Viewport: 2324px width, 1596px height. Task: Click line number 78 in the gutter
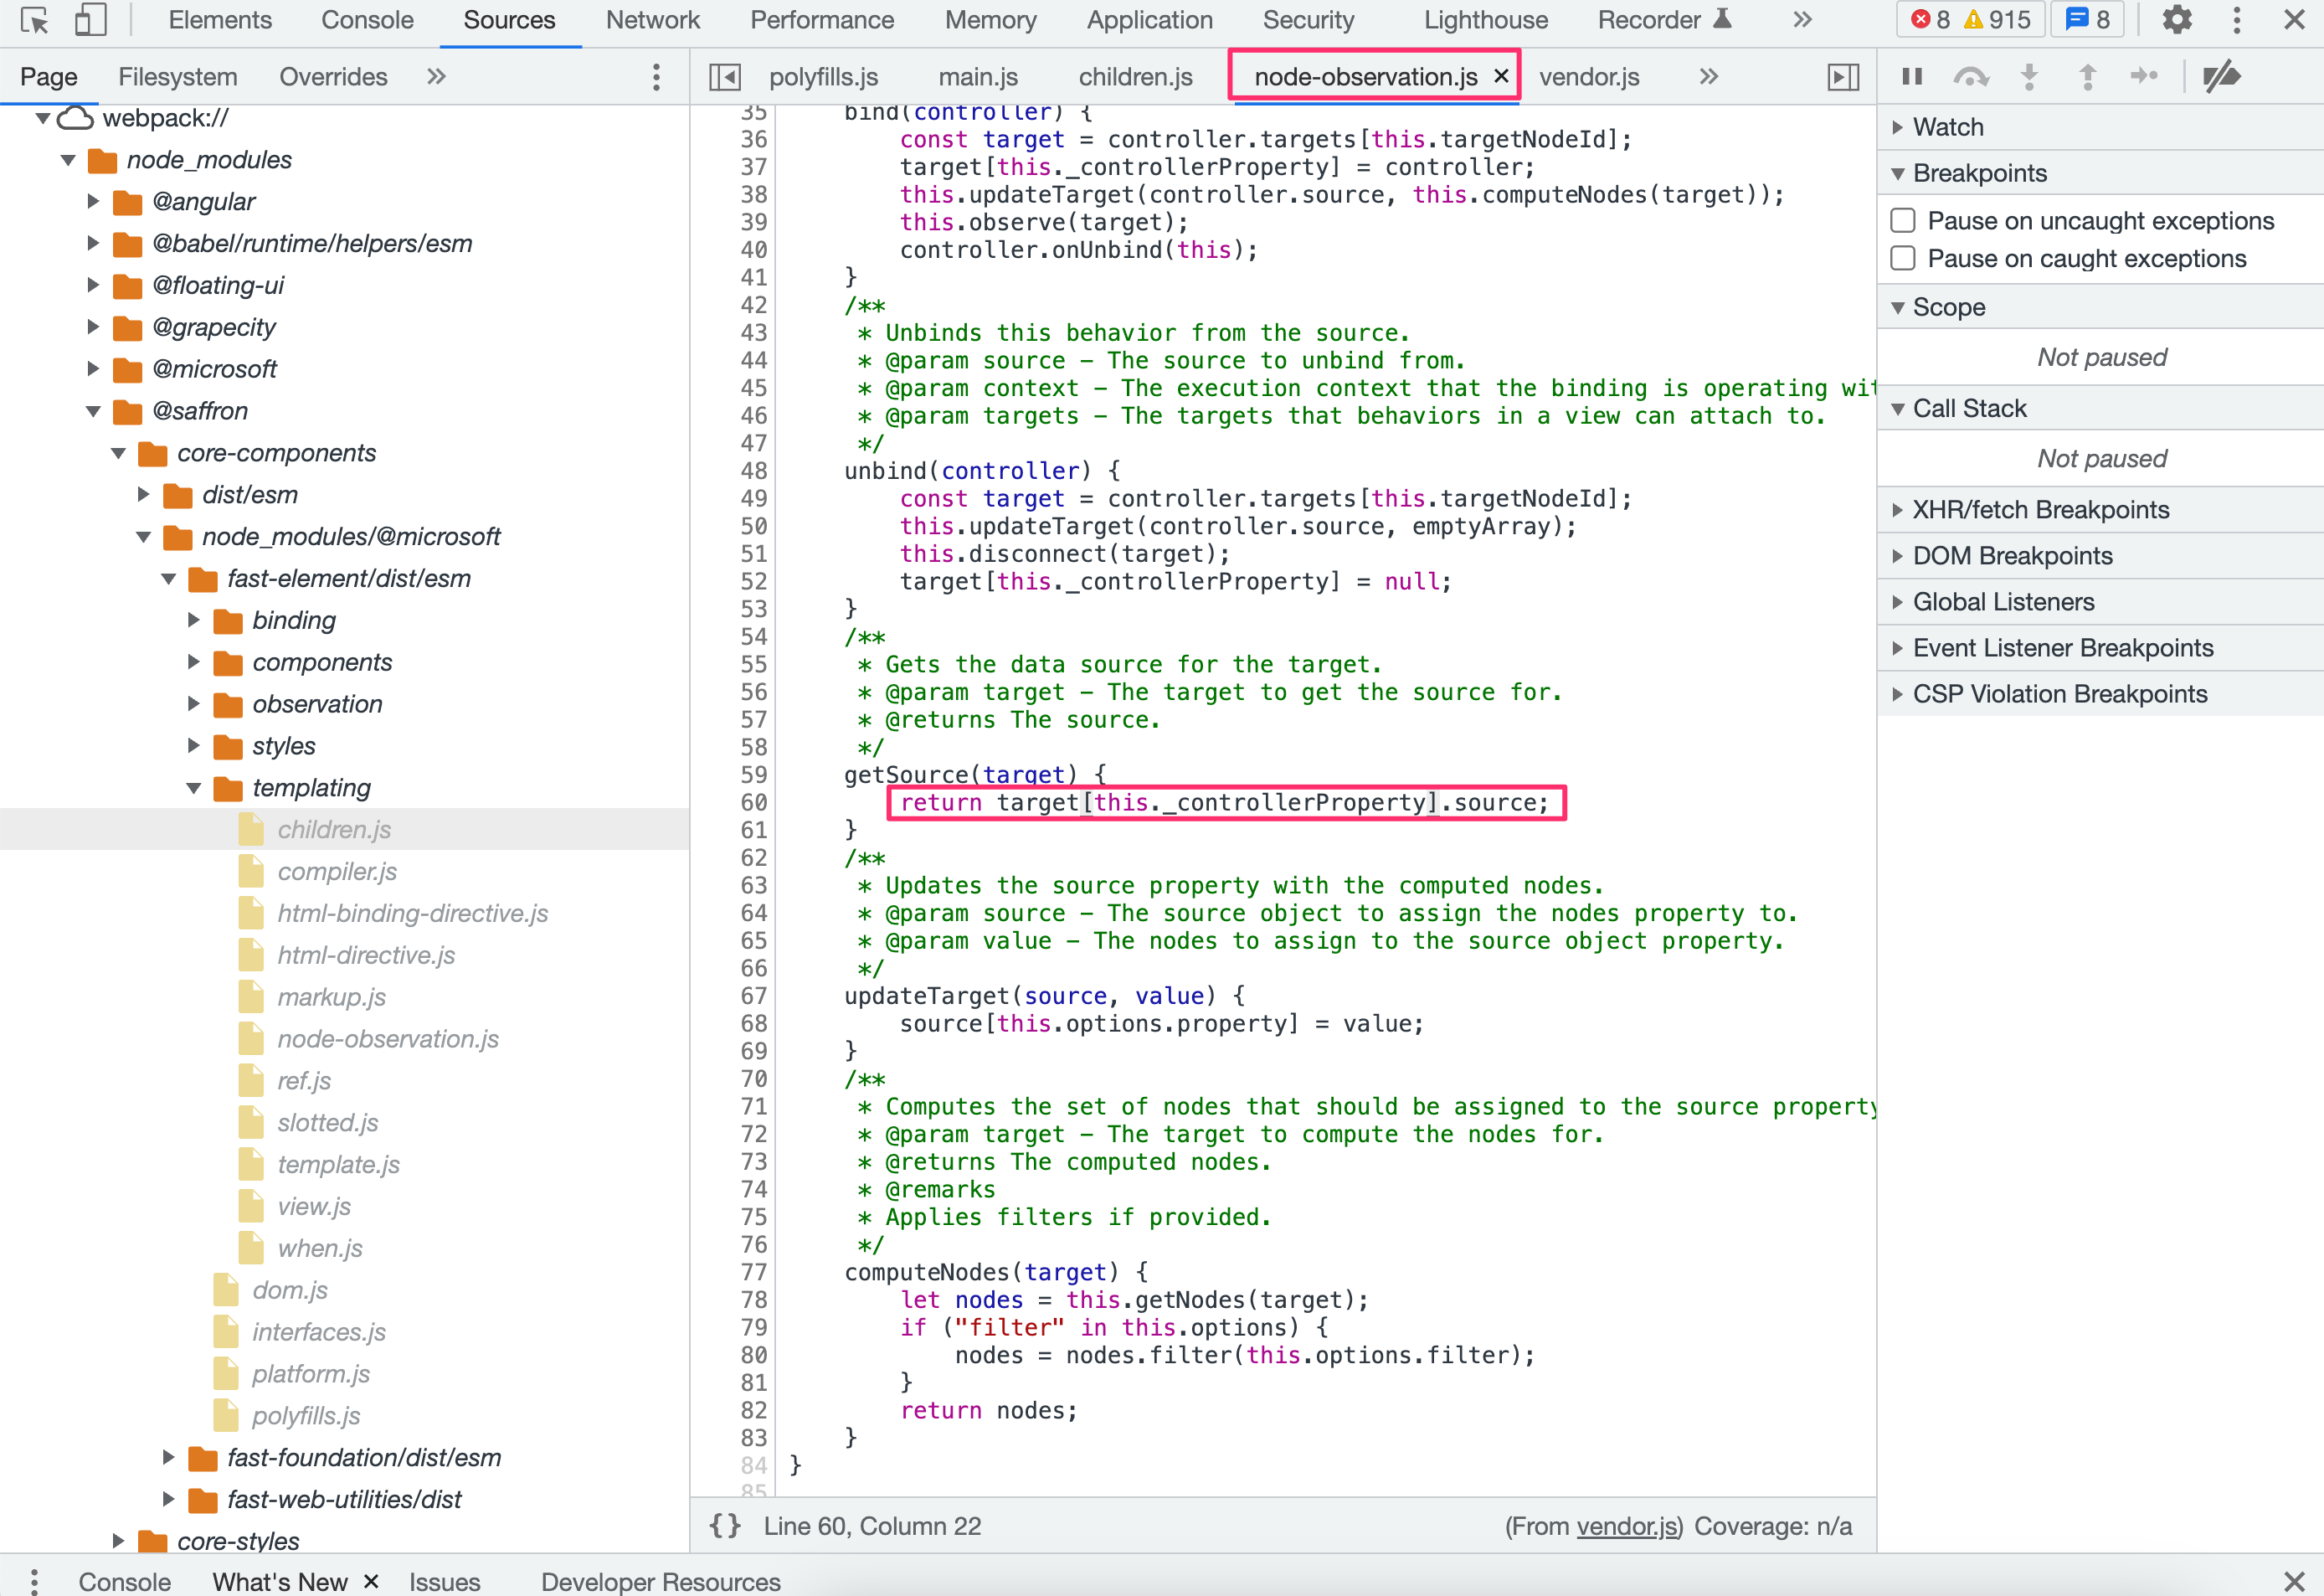coord(753,1299)
